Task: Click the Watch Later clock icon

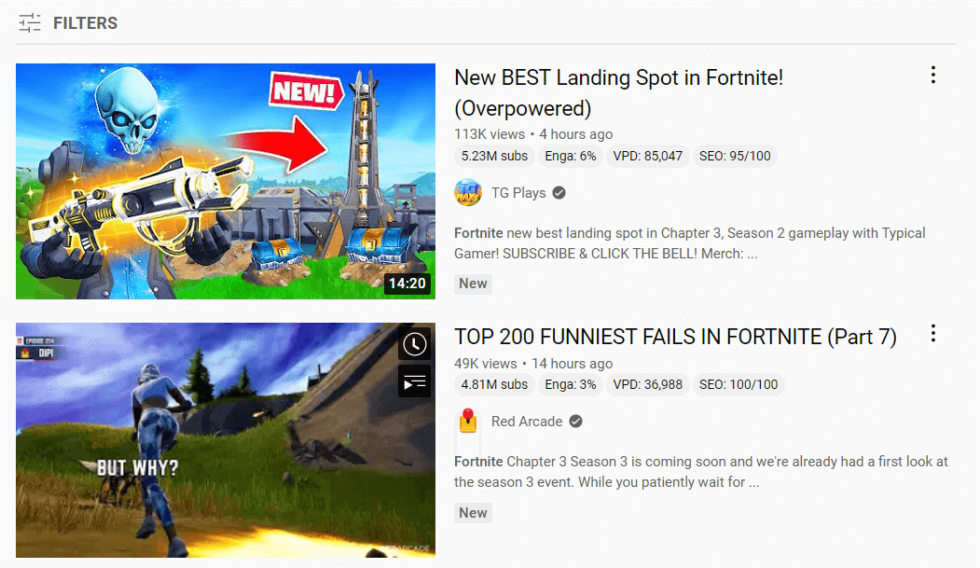Action: 414,344
